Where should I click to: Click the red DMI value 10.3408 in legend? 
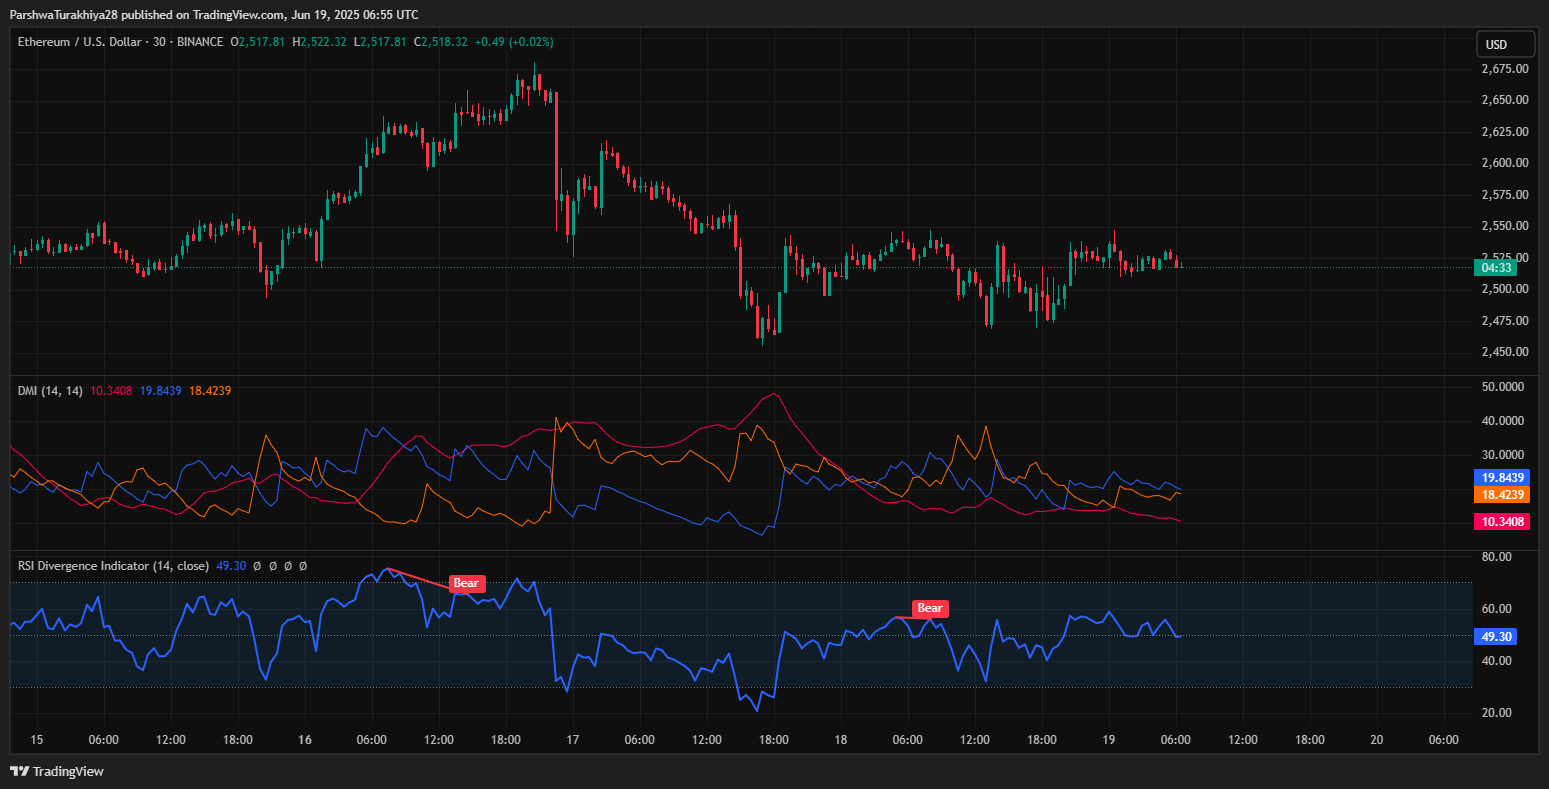111,390
